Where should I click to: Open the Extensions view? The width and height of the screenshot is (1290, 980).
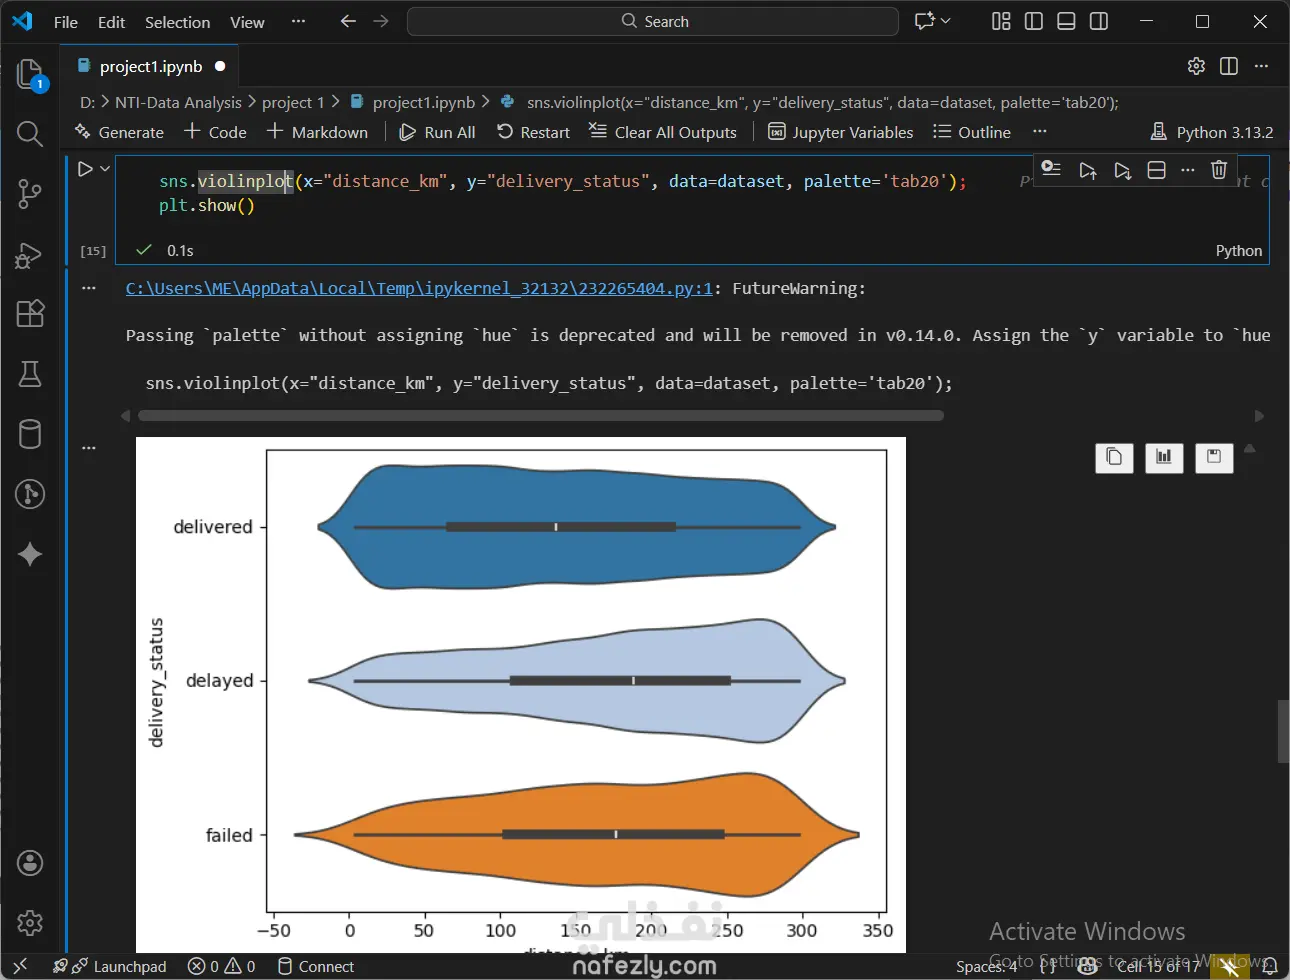[x=30, y=314]
